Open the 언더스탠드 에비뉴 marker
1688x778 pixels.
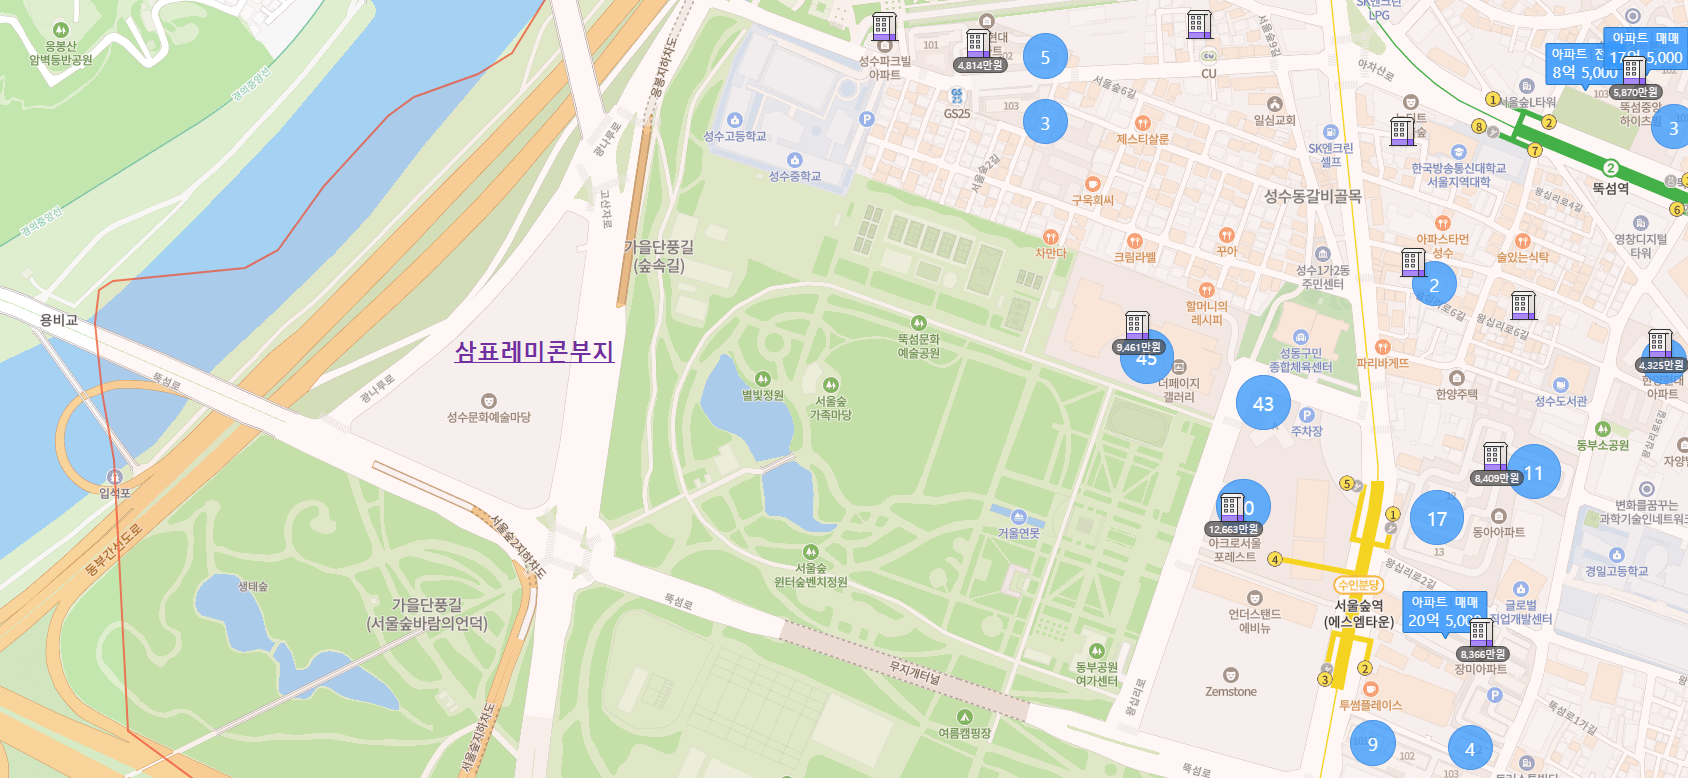pos(1254,598)
